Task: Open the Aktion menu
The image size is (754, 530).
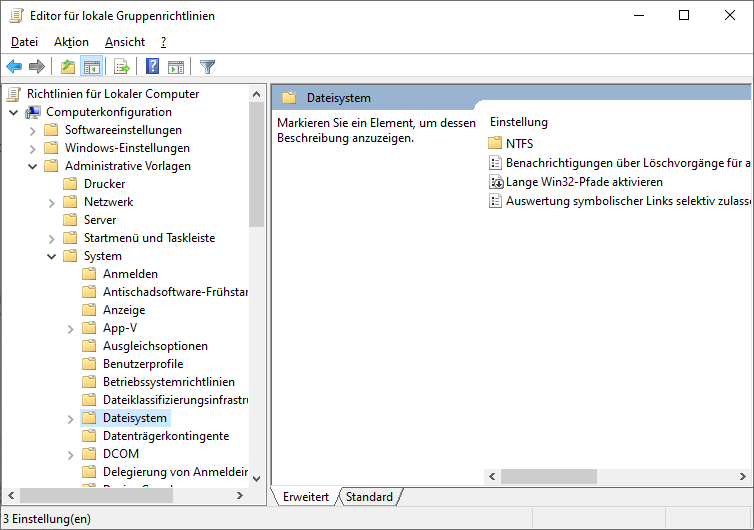Action: (x=71, y=42)
